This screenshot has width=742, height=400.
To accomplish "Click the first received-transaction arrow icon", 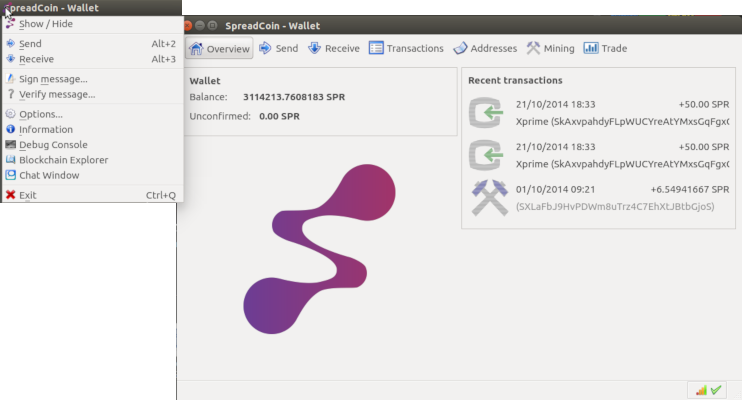I will [x=486, y=113].
